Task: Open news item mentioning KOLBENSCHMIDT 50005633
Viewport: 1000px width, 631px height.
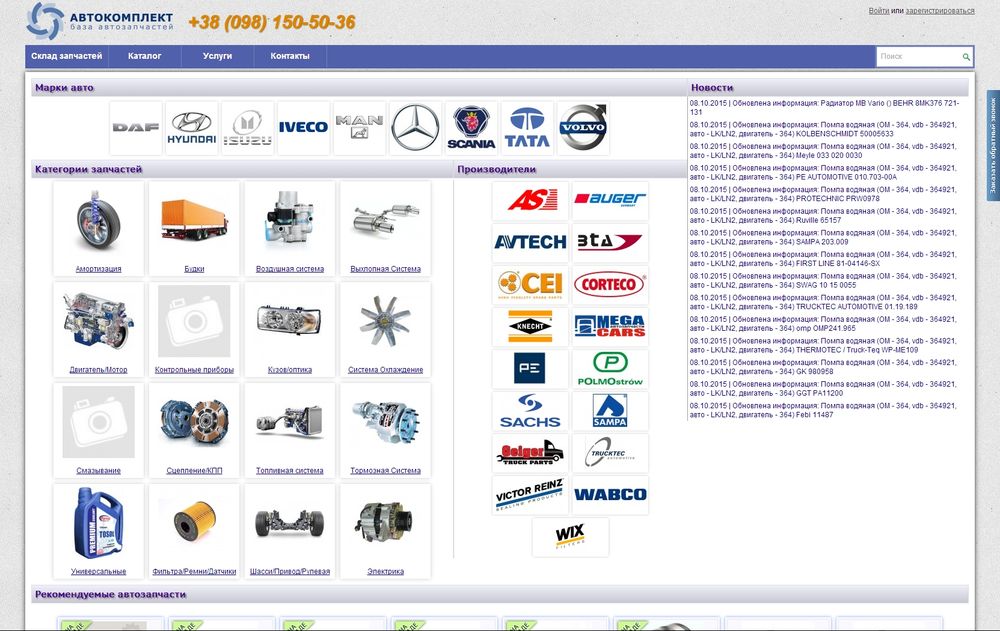Action: click(823, 130)
